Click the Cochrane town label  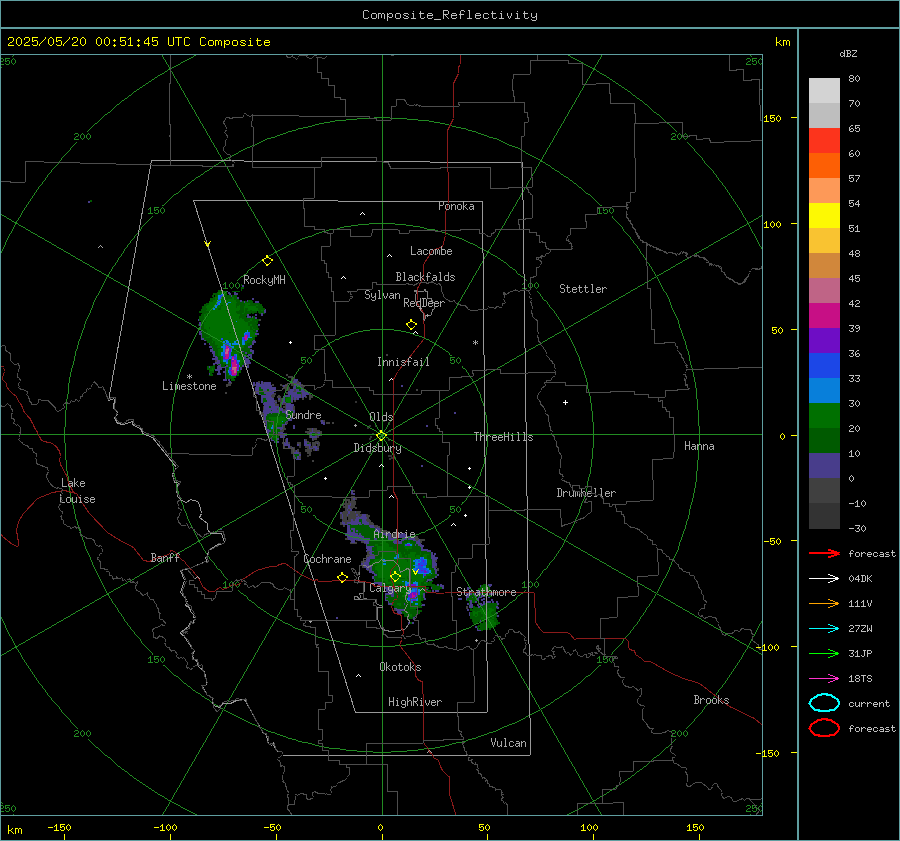(x=327, y=559)
